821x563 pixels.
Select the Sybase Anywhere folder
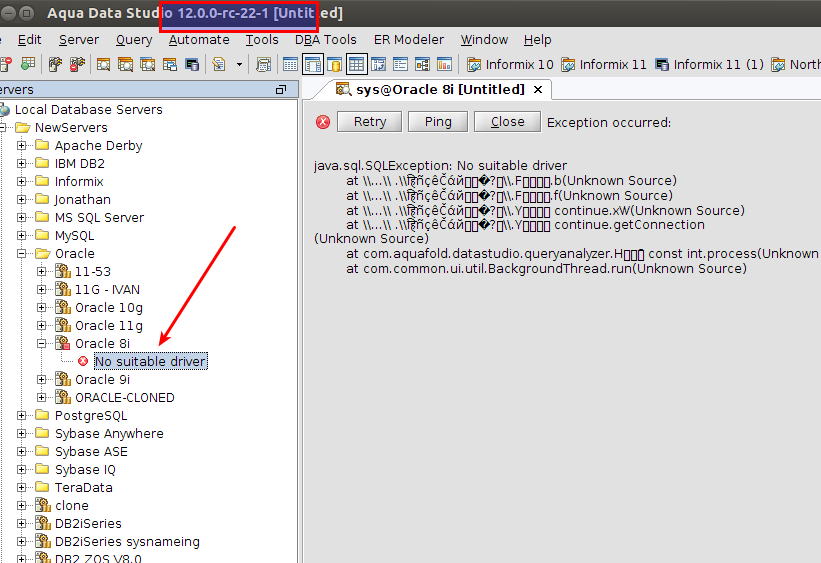coord(109,434)
